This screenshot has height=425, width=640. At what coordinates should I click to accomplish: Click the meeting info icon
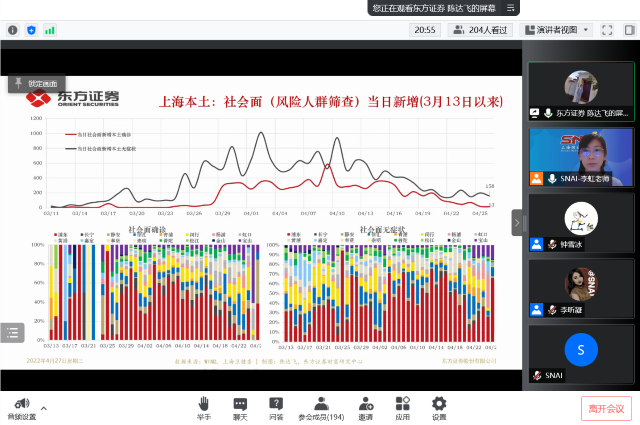pos(13,30)
